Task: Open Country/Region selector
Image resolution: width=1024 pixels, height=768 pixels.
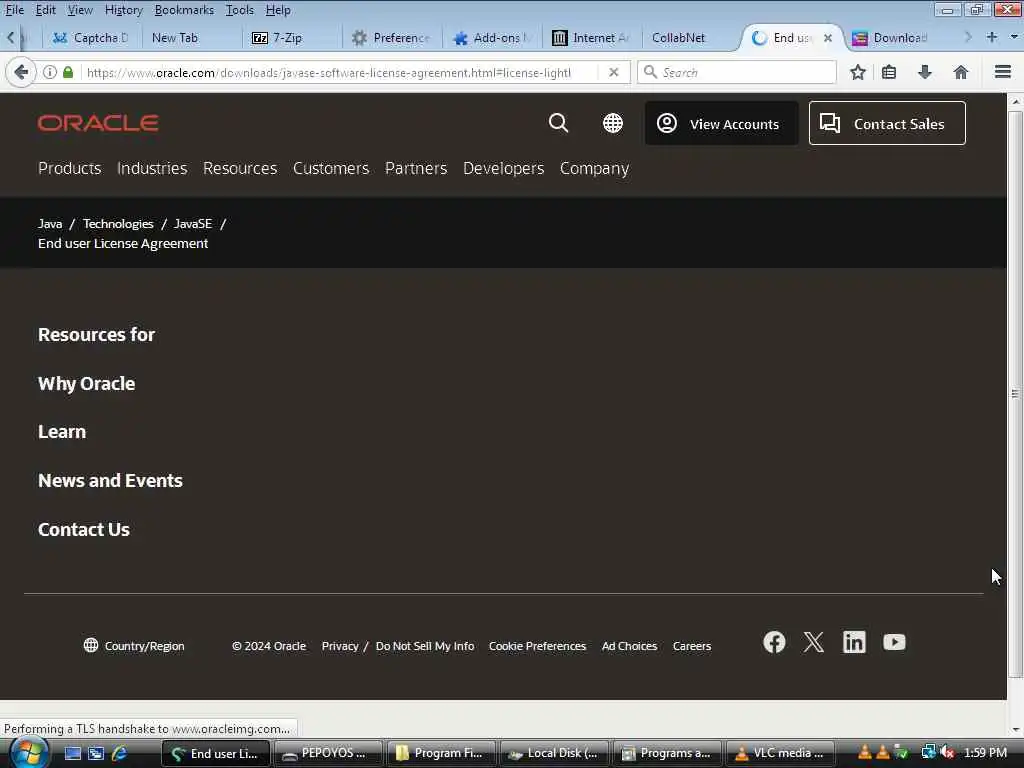Action: coord(134,646)
